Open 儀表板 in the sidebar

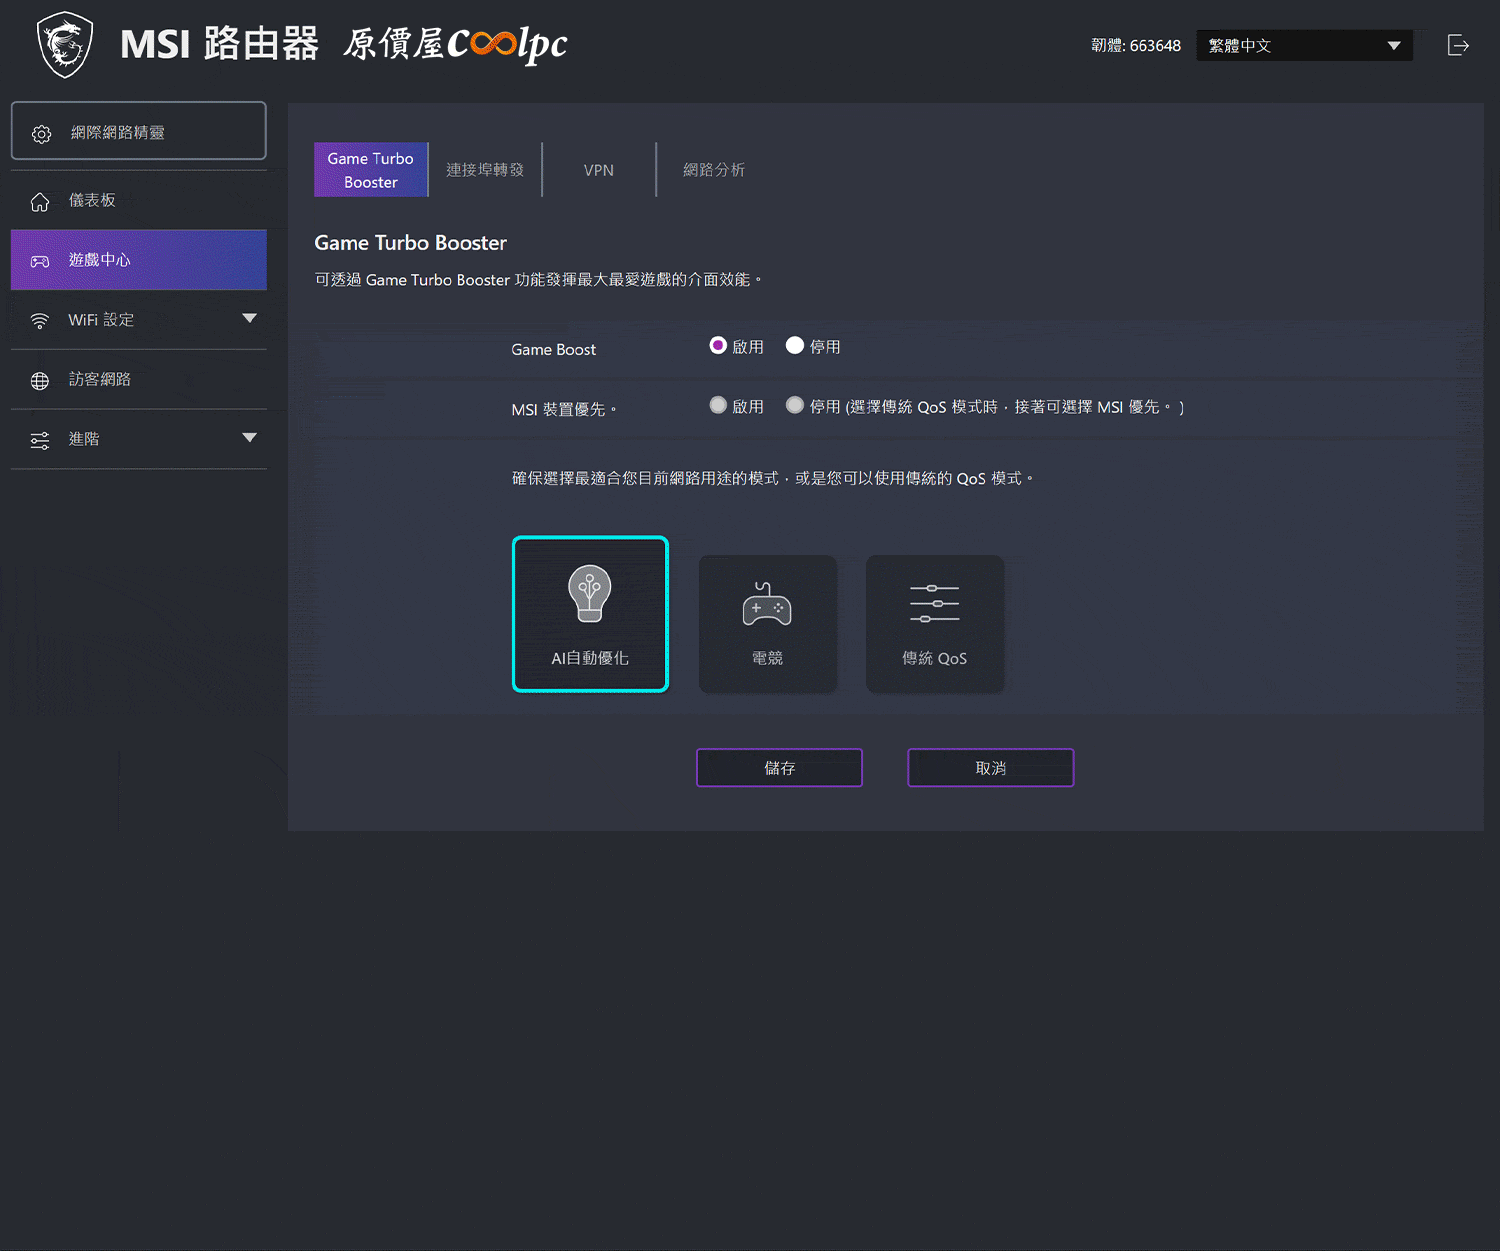click(139, 201)
